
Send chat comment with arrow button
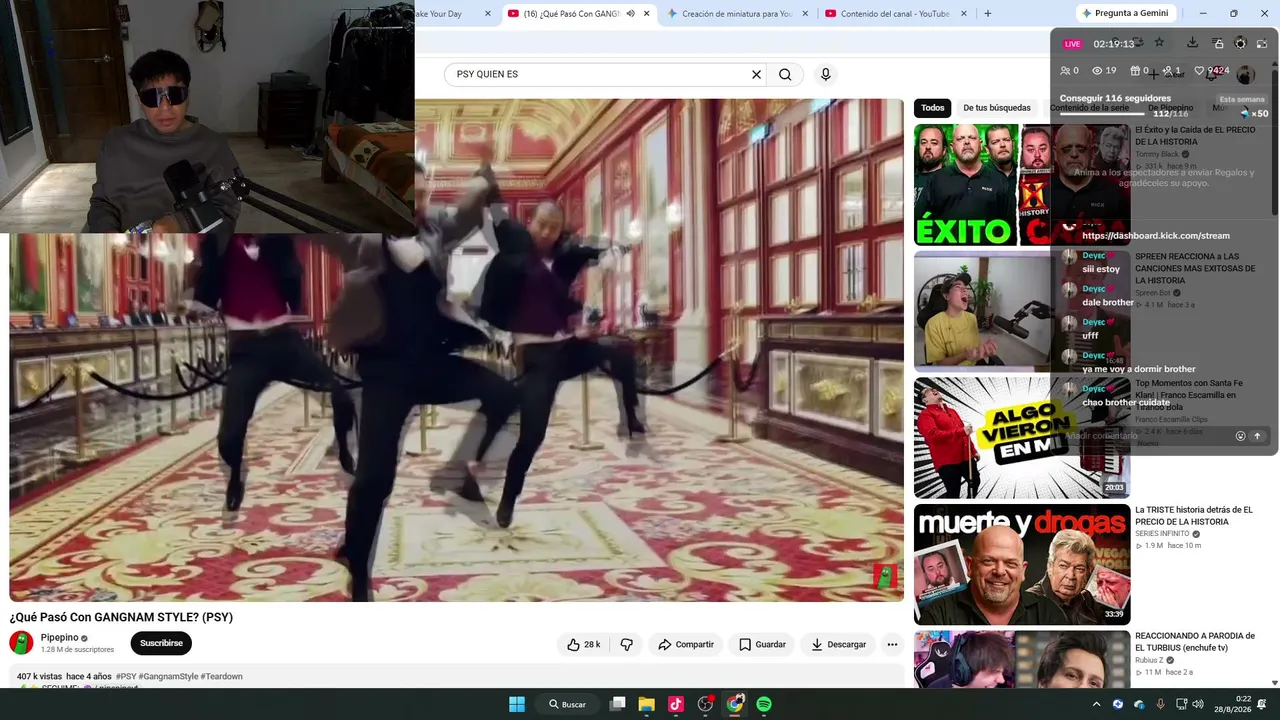[1258, 436]
